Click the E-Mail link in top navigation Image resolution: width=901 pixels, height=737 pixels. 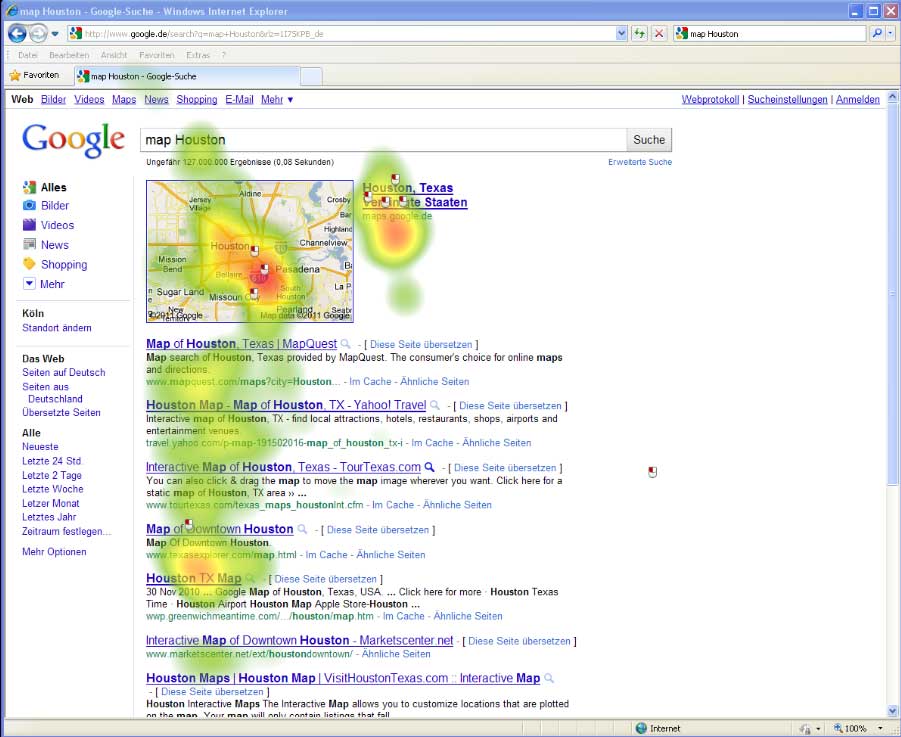239,99
